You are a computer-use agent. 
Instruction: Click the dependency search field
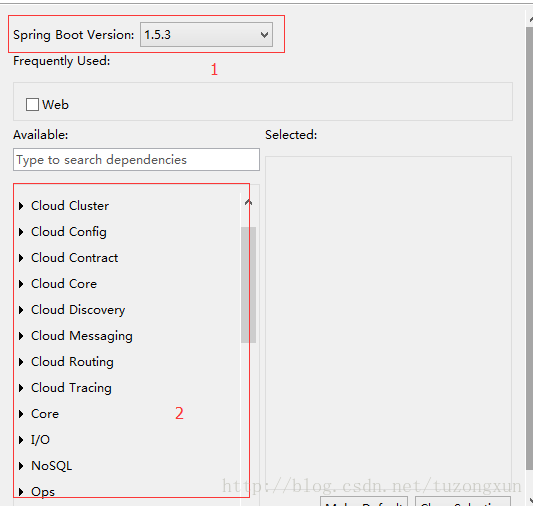136,159
